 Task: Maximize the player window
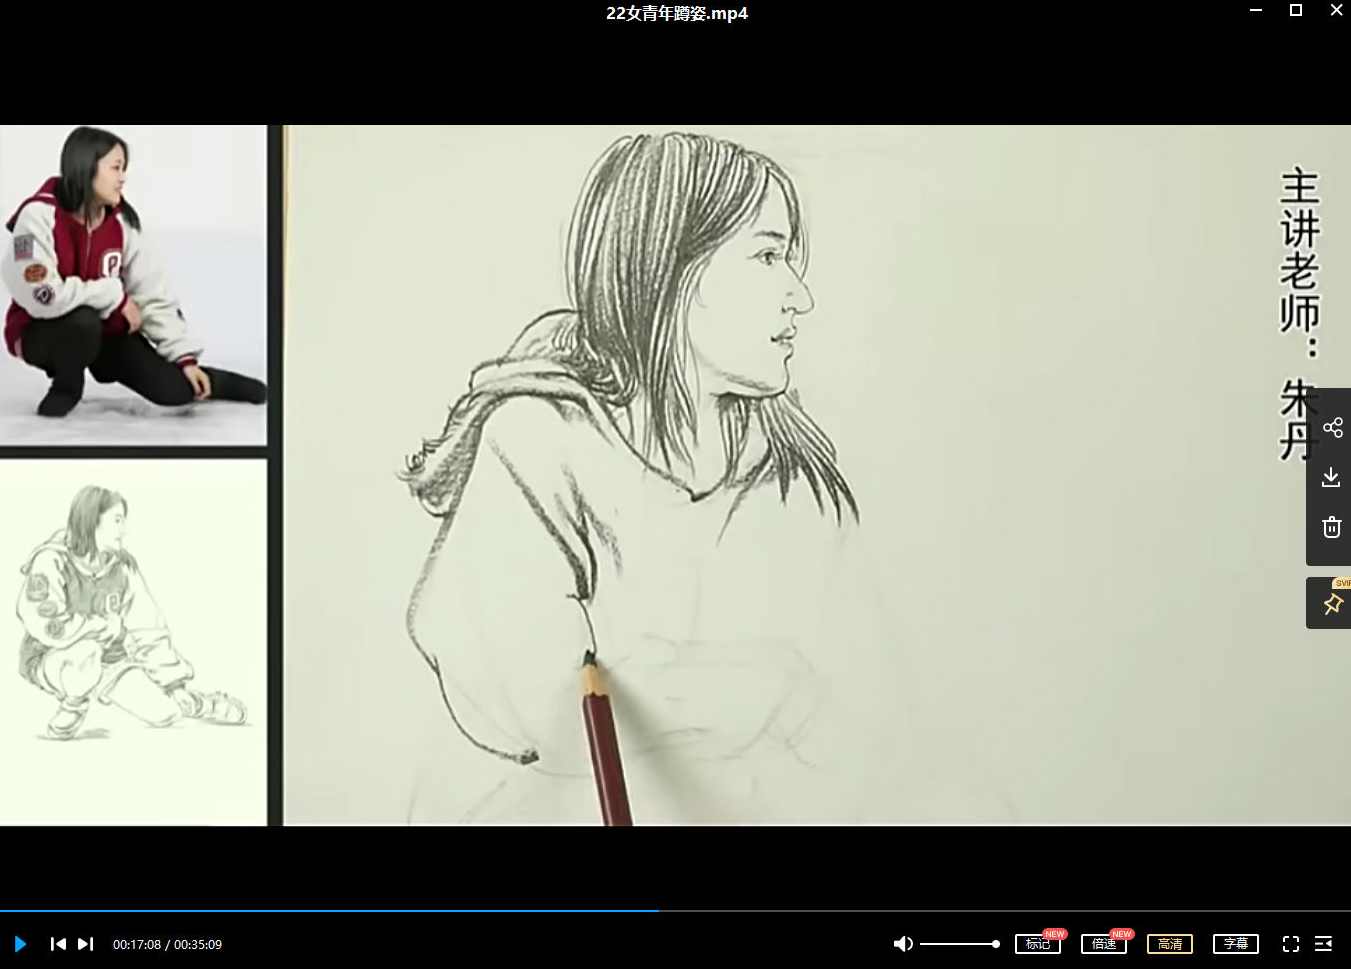(x=1296, y=10)
